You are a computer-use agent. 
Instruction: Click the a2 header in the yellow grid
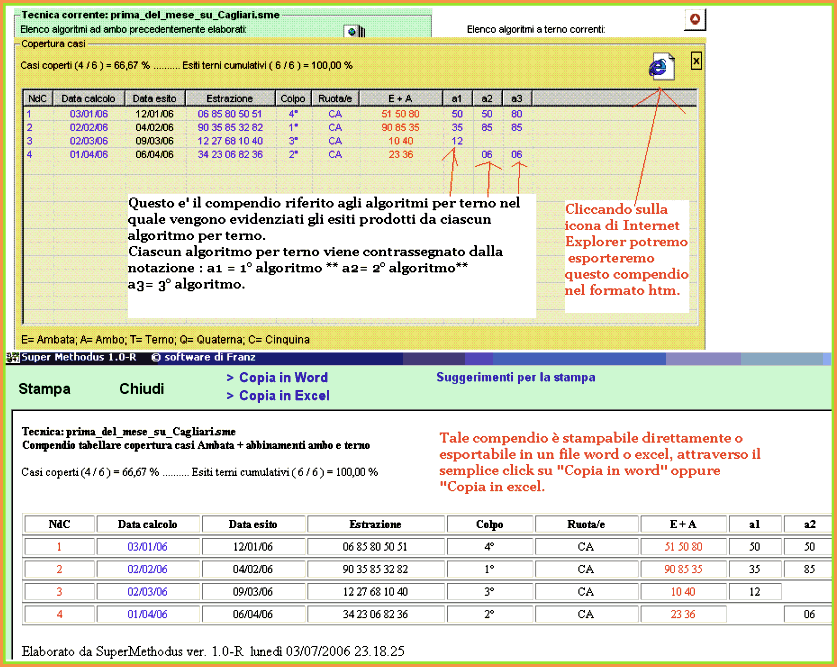click(x=487, y=98)
